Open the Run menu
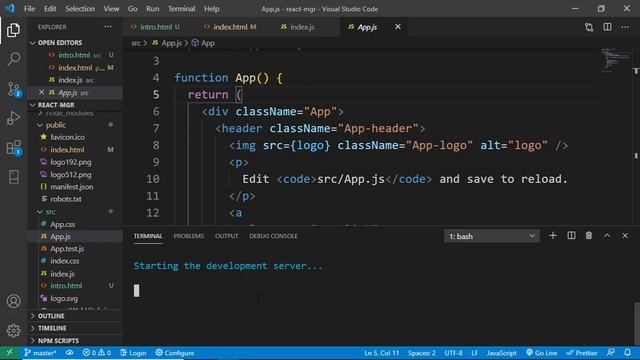Screen dimensions: 640x360 (x=152, y=9)
